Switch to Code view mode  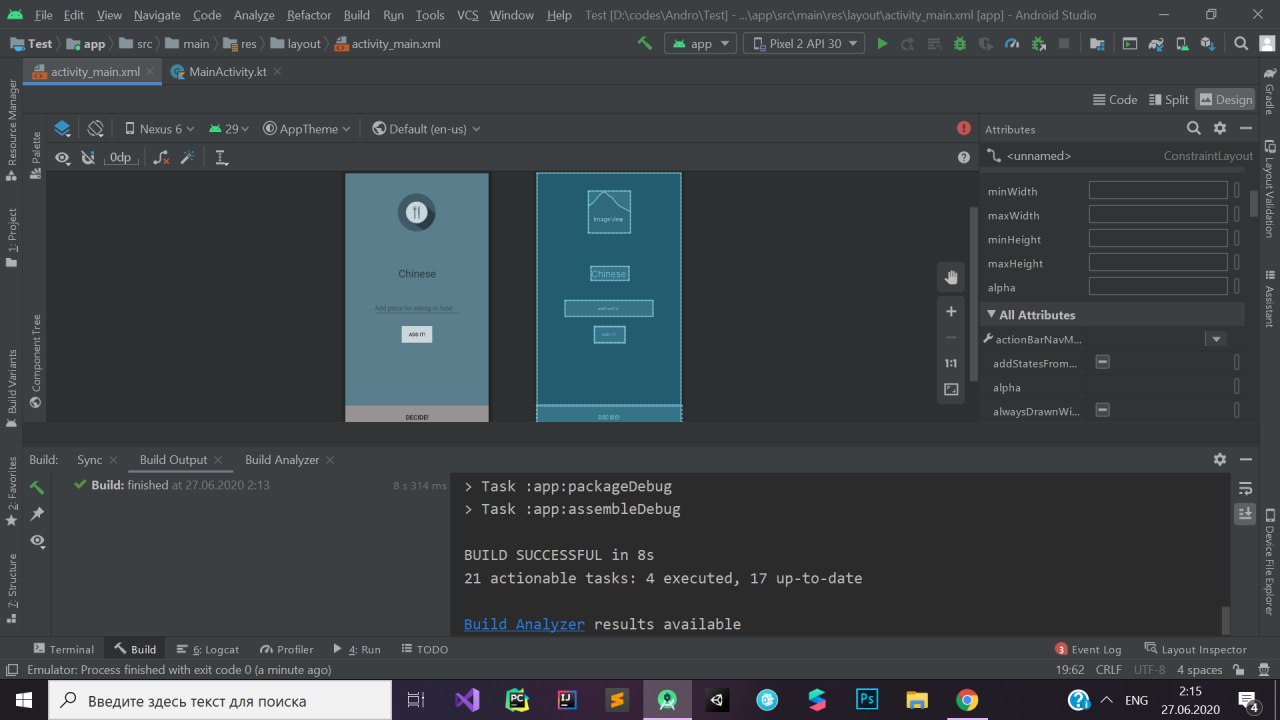(1115, 99)
